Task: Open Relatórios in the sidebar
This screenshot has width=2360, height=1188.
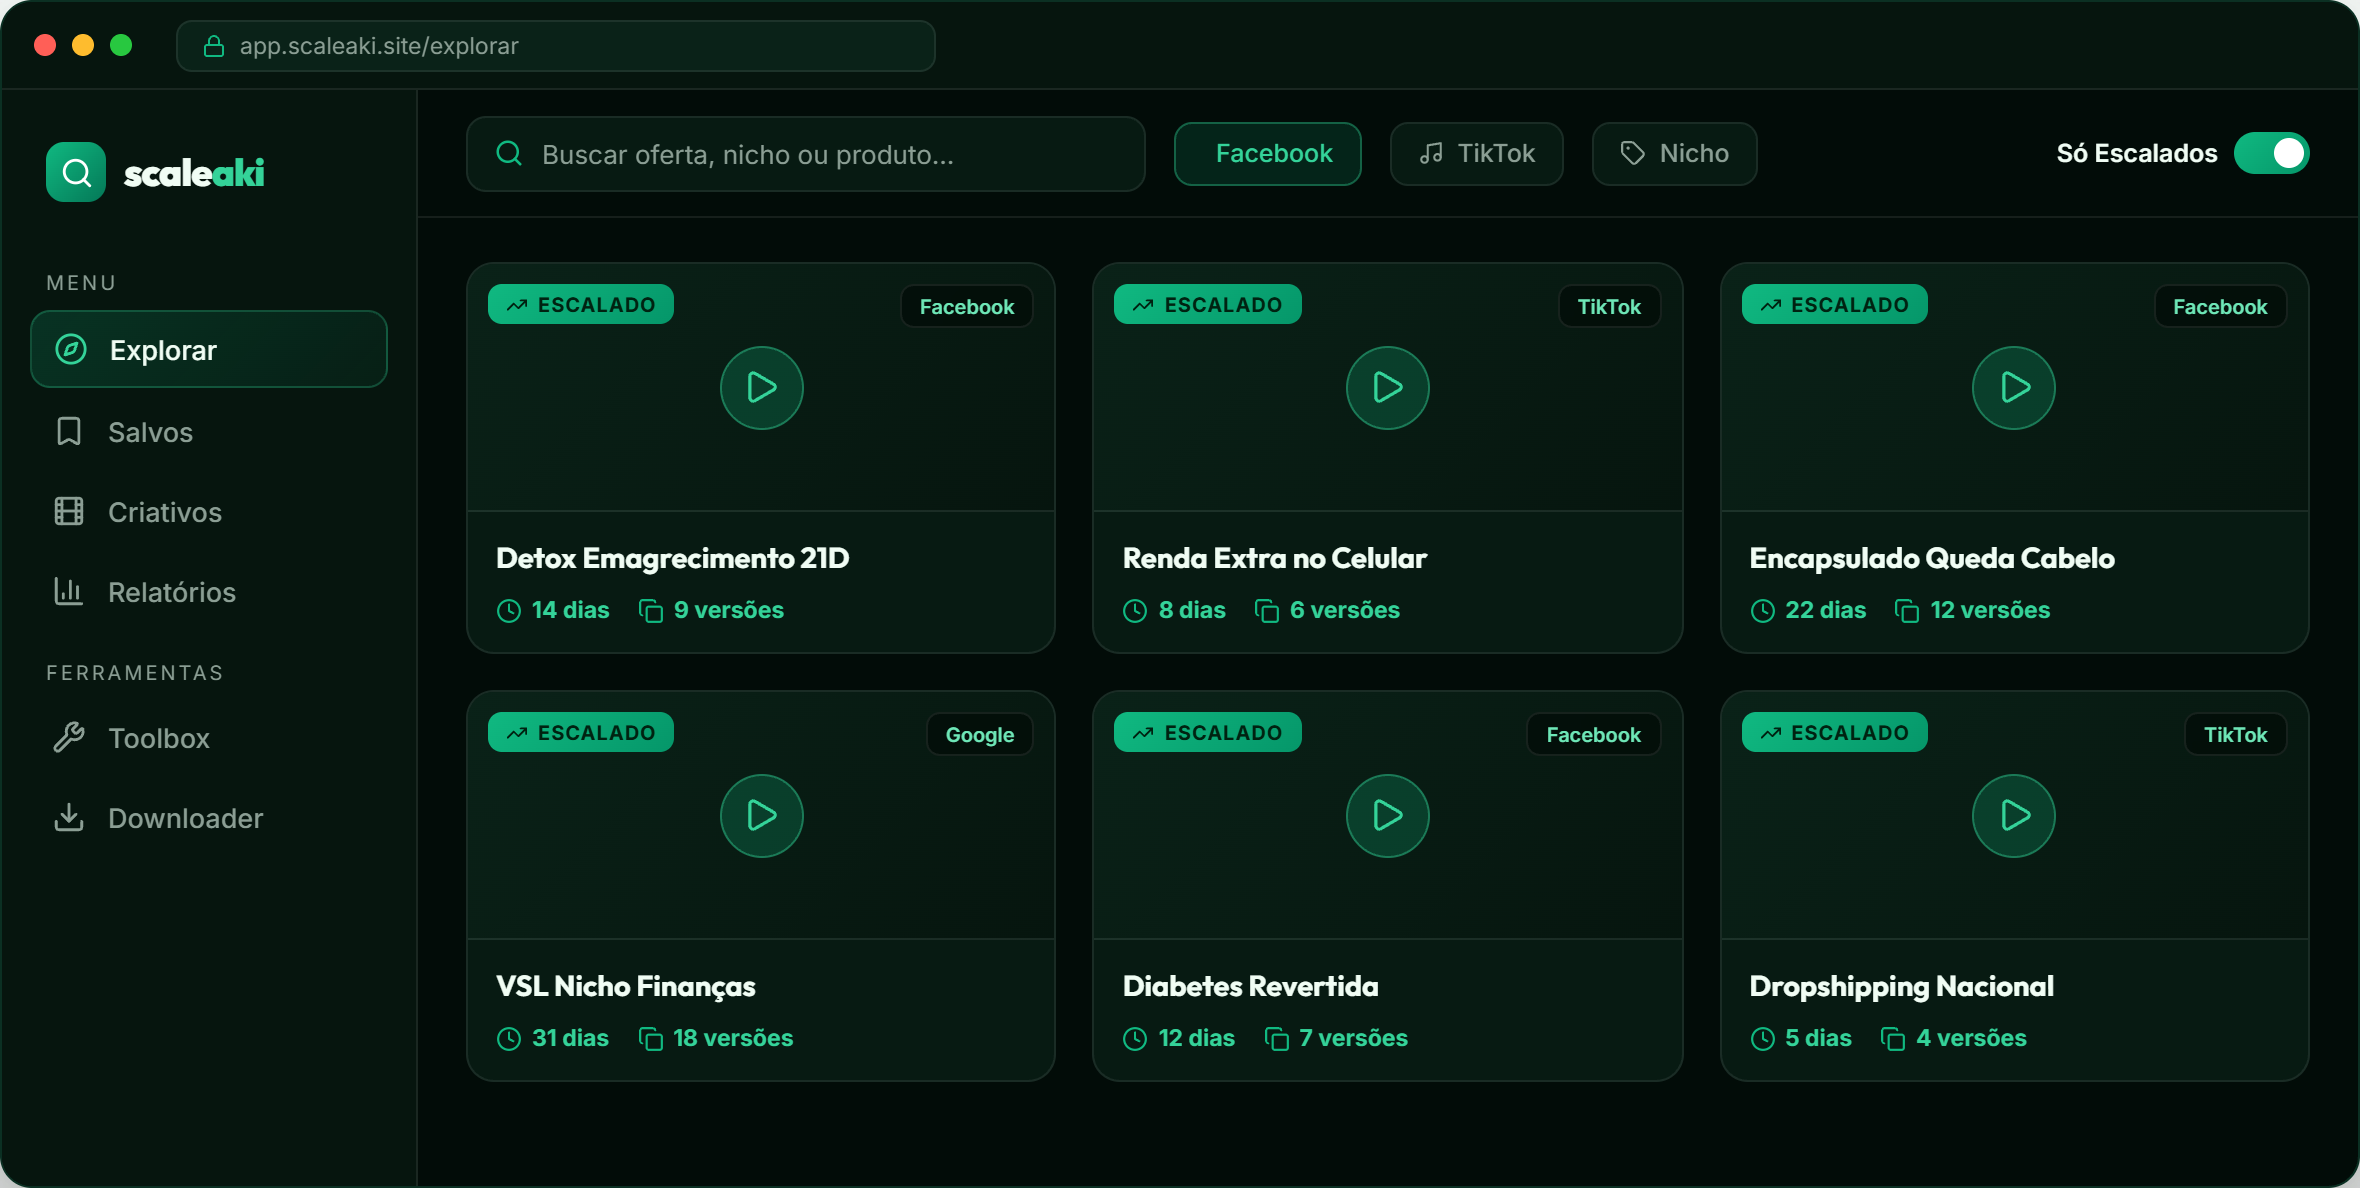Action: coord(209,591)
